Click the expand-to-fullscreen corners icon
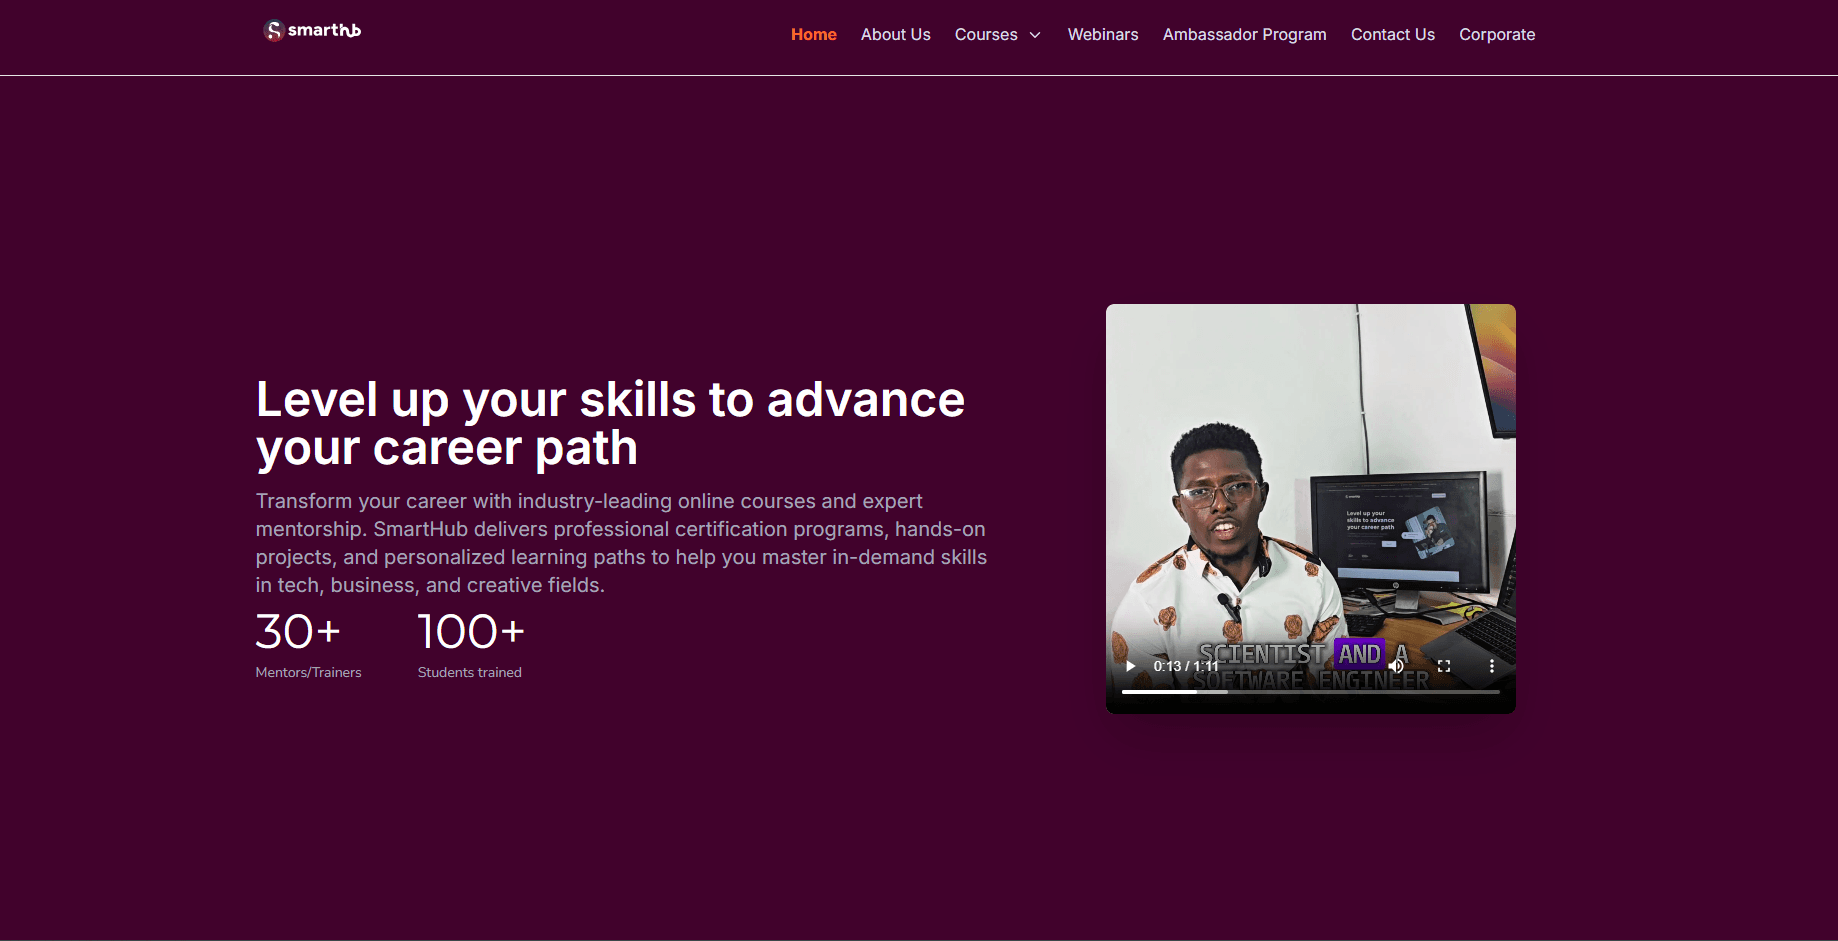This screenshot has width=1838, height=941. pos(1444,665)
